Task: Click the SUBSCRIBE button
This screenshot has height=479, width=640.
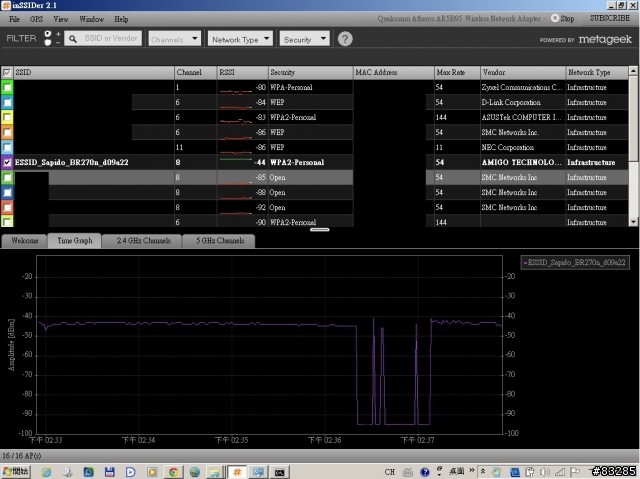Action: pos(609,18)
